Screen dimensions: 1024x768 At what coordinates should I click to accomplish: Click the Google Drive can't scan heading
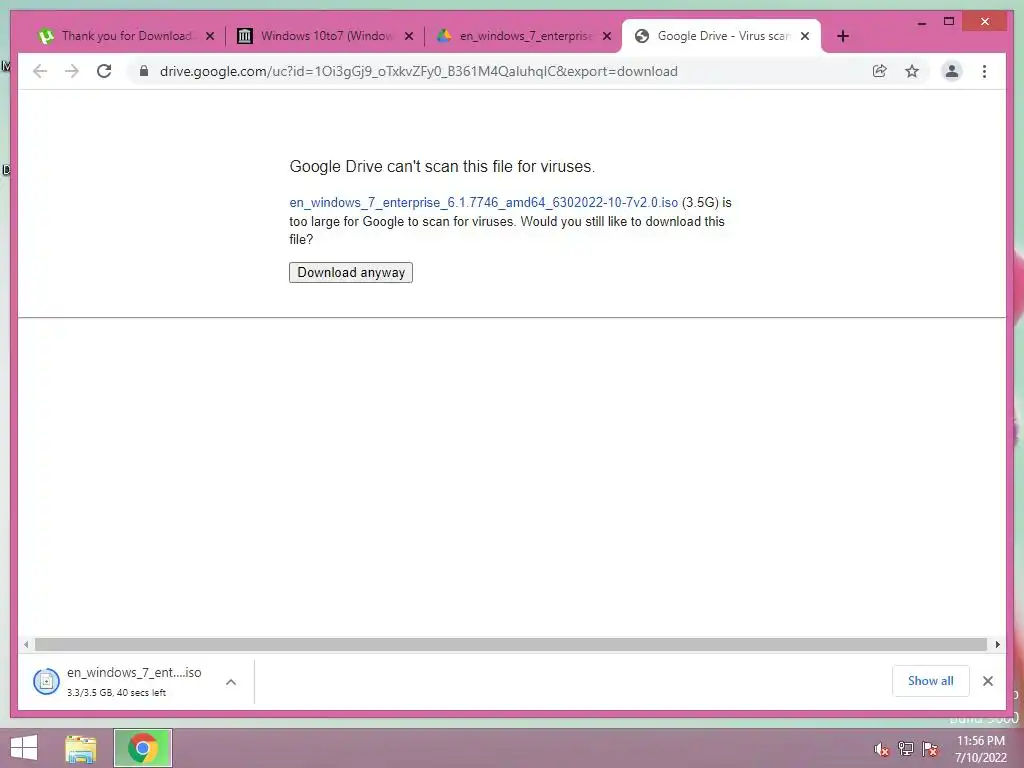pos(442,167)
